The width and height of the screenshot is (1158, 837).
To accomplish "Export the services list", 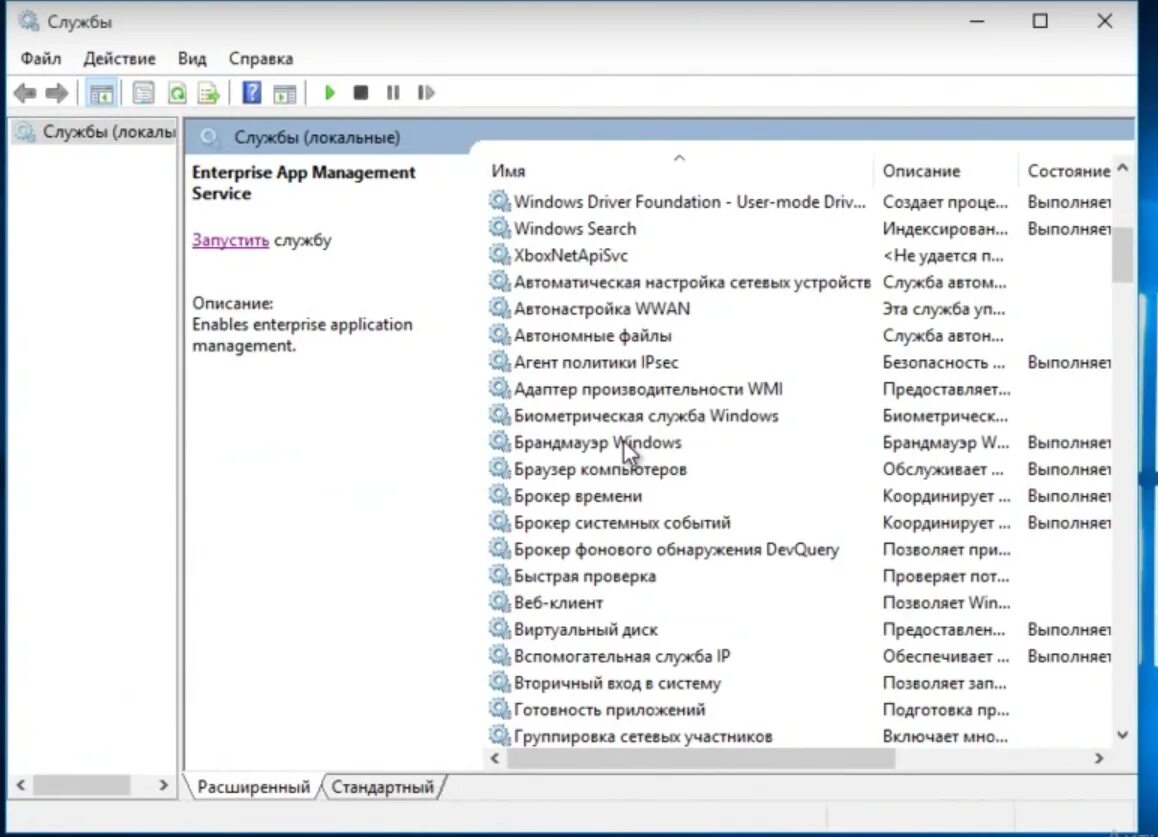I will click(208, 92).
